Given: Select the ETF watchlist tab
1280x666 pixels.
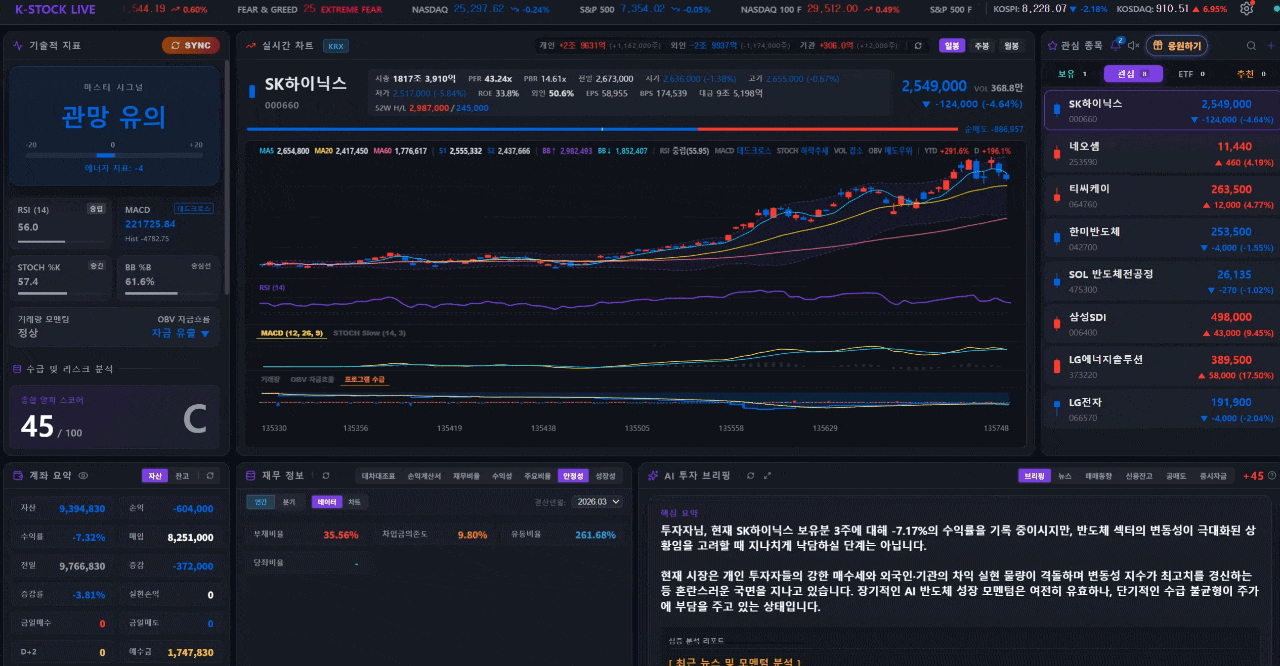Looking at the screenshot, I should tap(1190, 74).
